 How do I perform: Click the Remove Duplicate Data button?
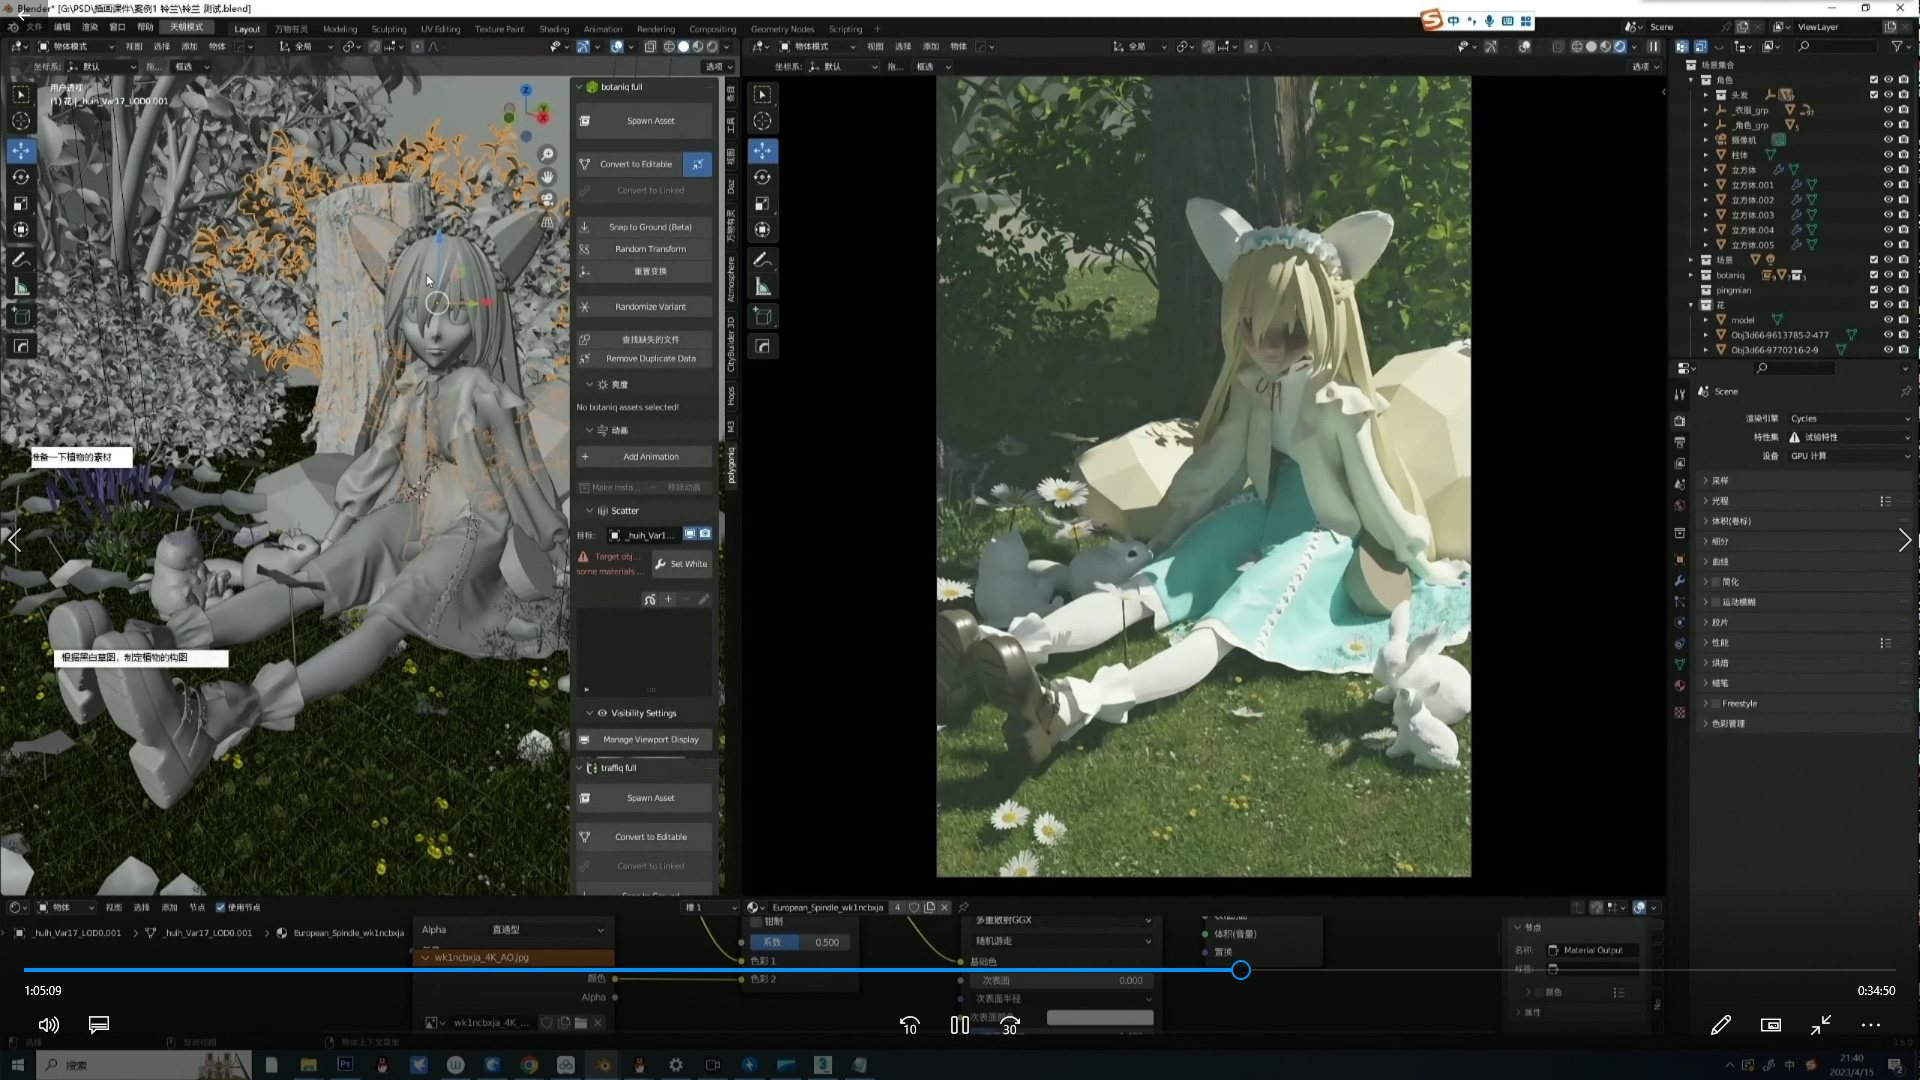(x=645, y=358)
